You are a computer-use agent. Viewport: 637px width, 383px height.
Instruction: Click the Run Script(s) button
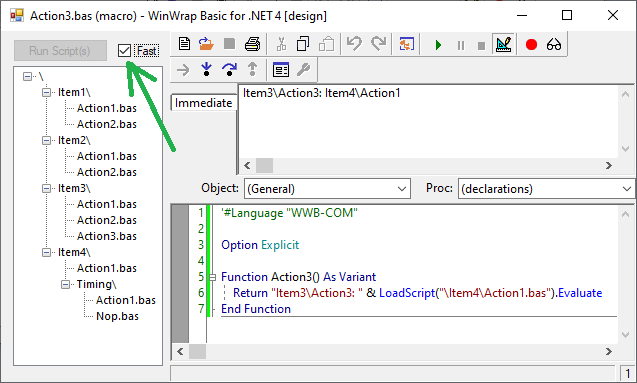pyautogui.click(x=61, y=50)
